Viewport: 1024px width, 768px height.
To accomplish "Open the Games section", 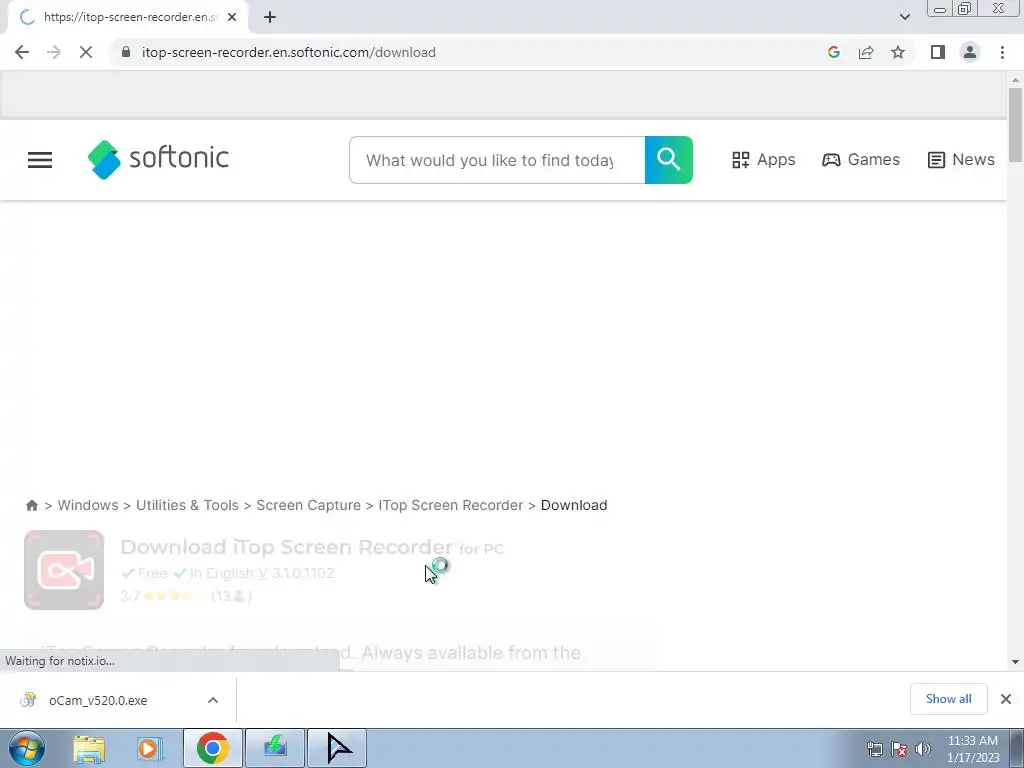I will point(861,160).
